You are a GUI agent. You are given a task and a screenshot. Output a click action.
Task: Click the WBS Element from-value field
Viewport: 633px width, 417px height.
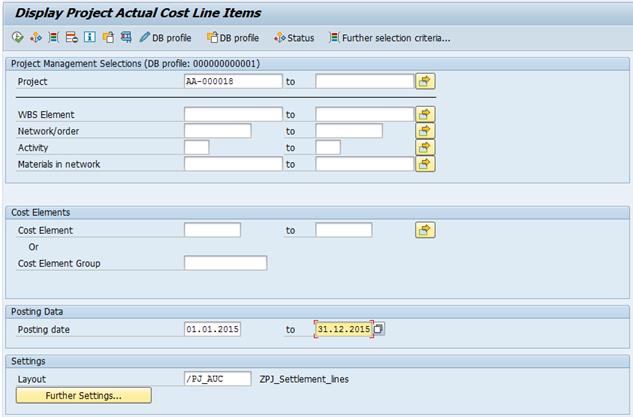click(233, 114)
